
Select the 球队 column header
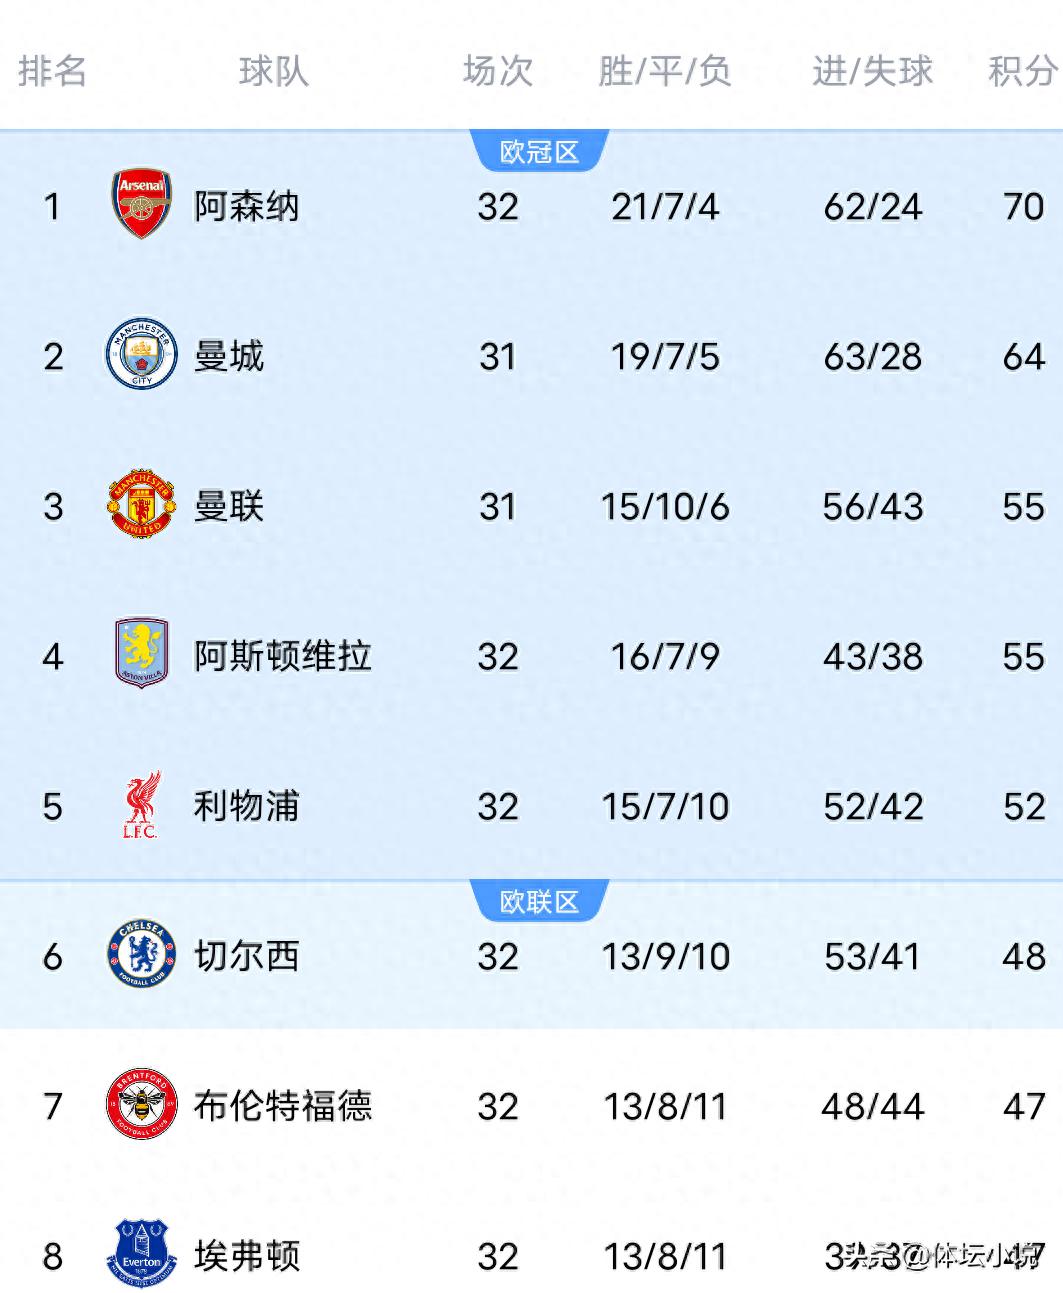click(274, 71)
